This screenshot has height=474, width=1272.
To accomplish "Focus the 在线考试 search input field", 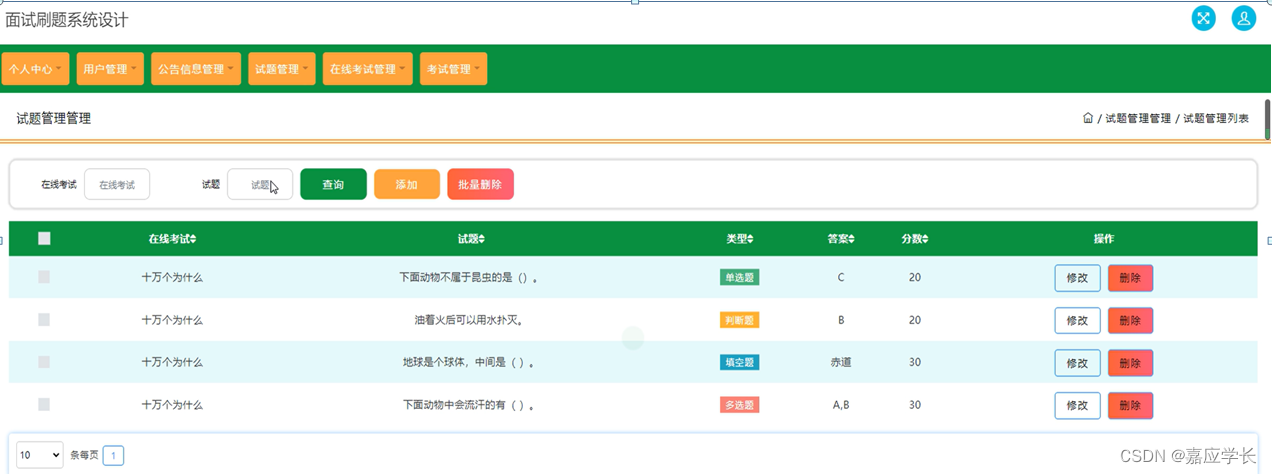I will (117, 184).
